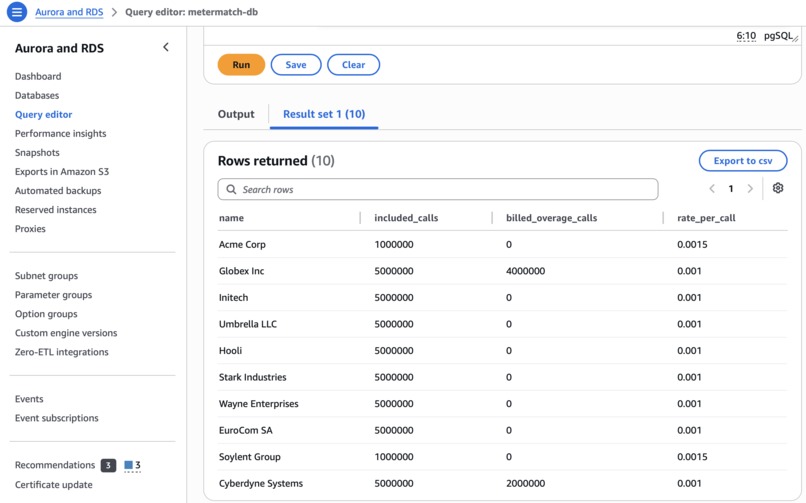Click the Rows returned heading
The width and height of the screenshot is (806, 503).
click(276, 161)
